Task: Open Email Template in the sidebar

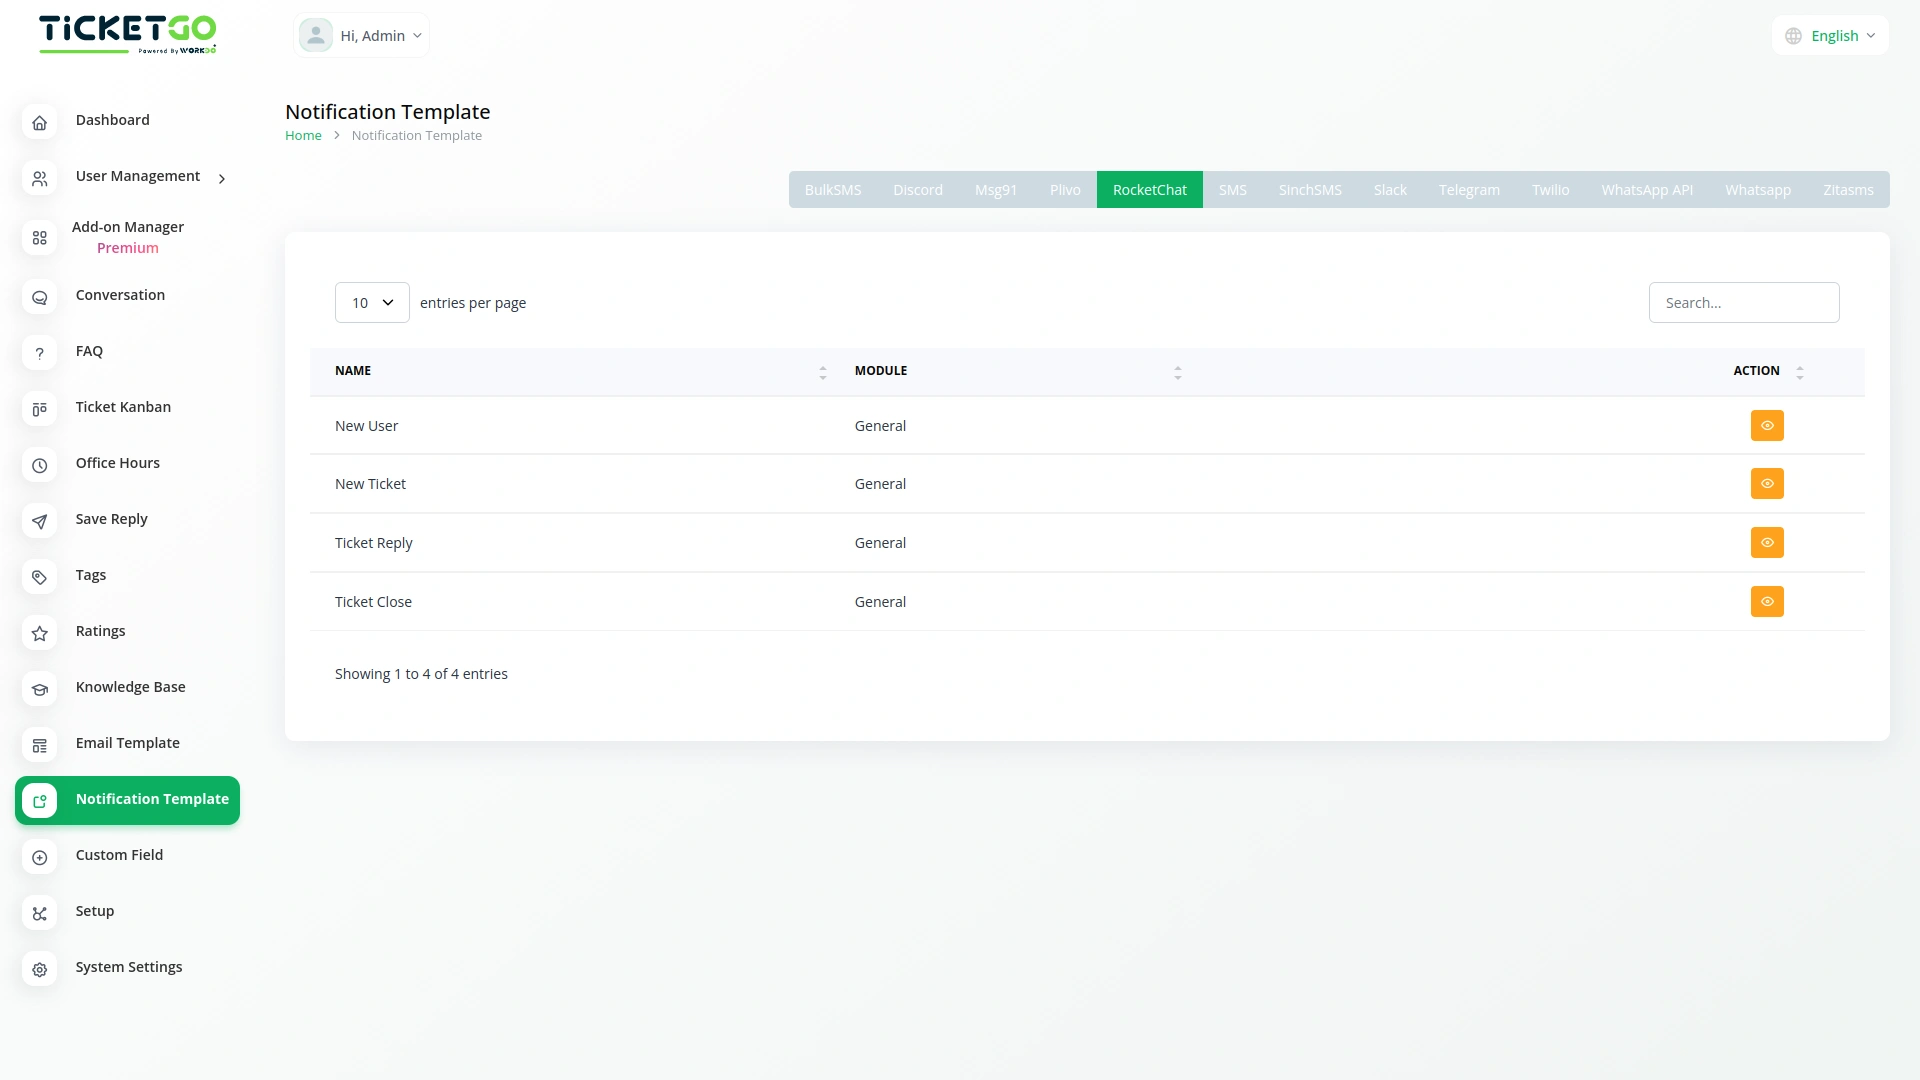Action: coord(127,743)
